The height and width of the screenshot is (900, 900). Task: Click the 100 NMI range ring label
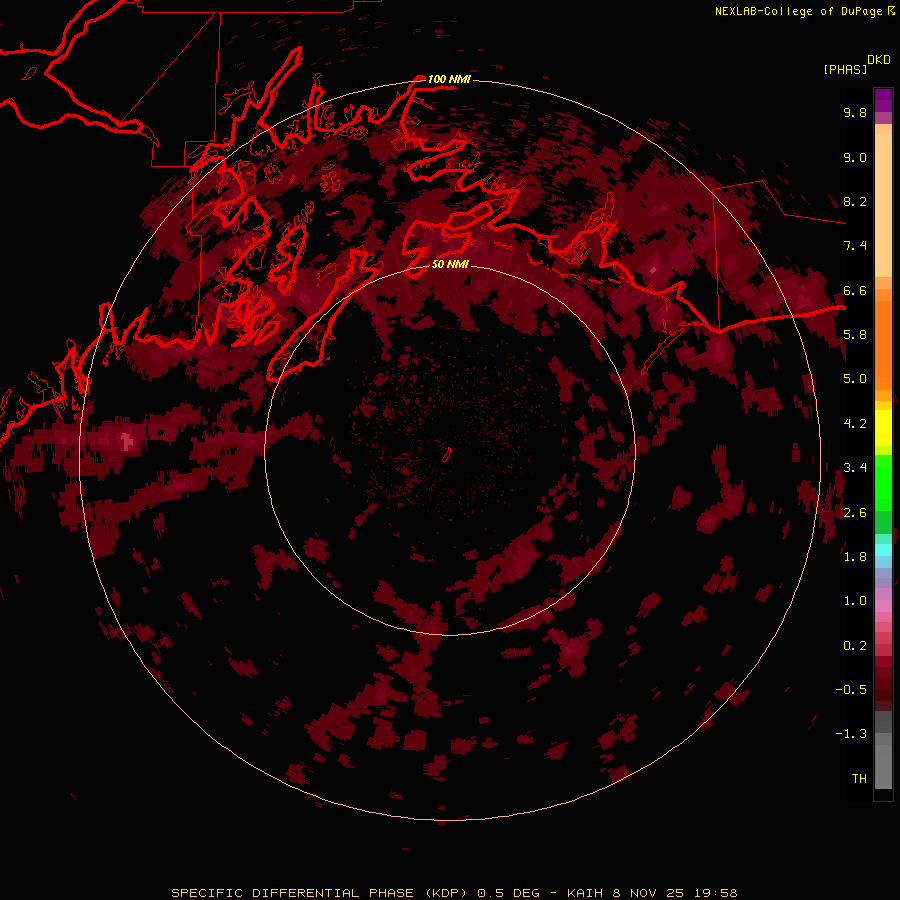[449, 79]
